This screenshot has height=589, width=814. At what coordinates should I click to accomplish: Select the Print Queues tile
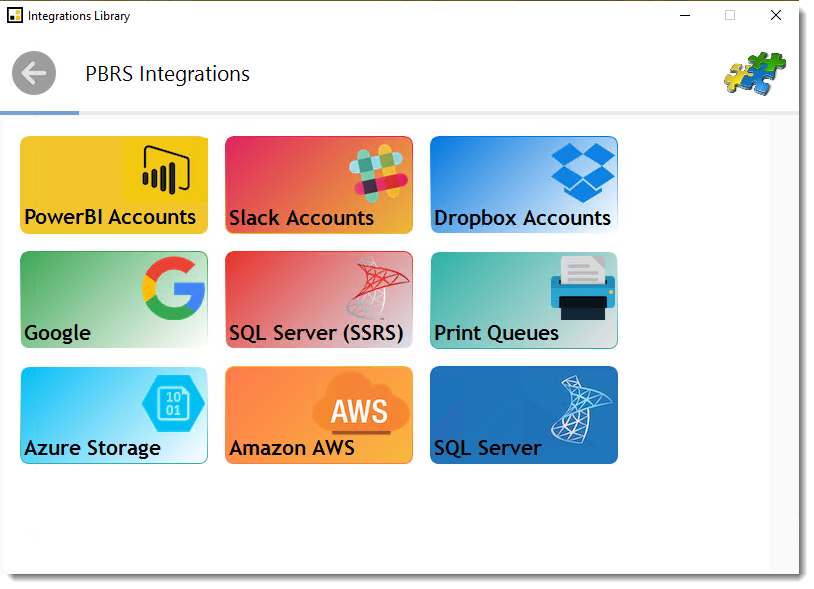[523, 300]
